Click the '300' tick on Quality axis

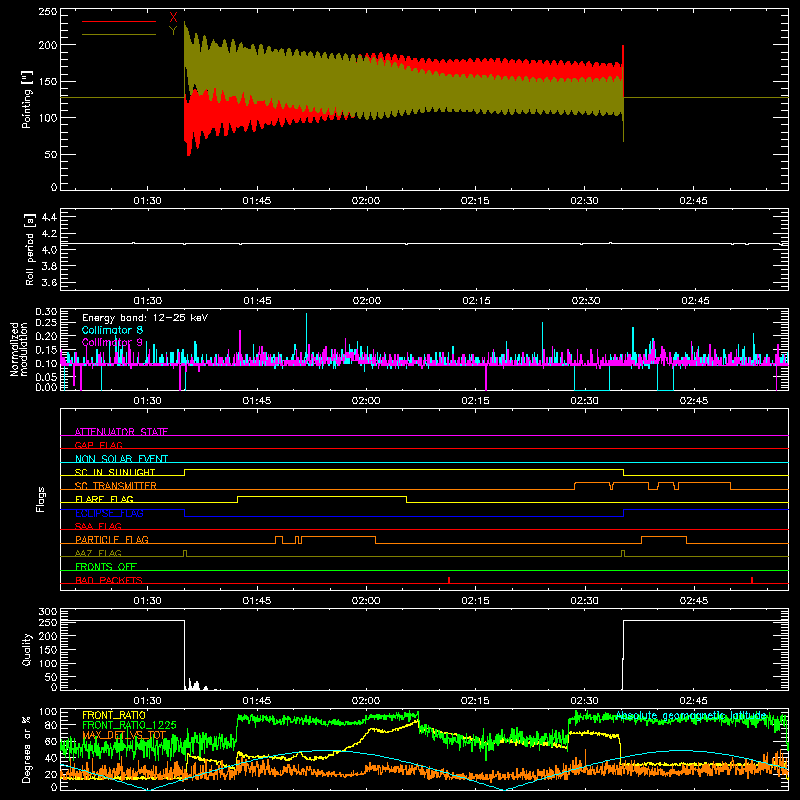point(47,612)
